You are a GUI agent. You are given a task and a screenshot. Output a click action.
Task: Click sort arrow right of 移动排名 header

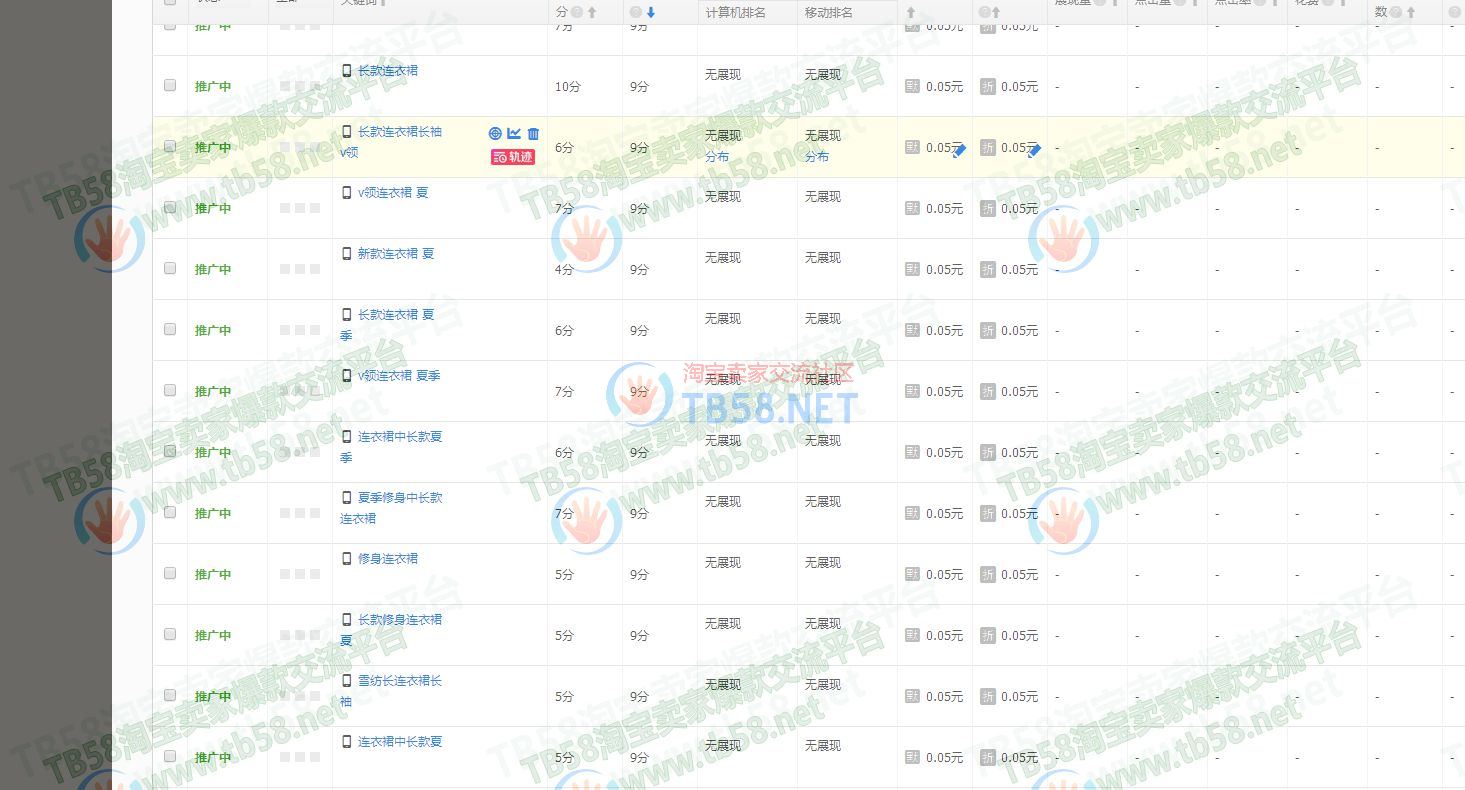[910, 12]
